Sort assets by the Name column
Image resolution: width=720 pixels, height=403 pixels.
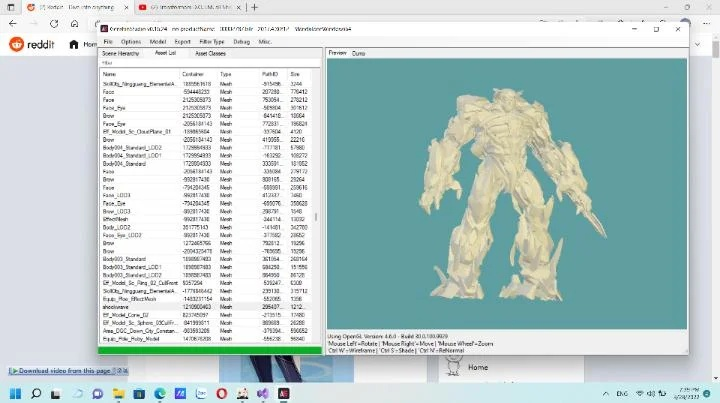coord(140,74)
